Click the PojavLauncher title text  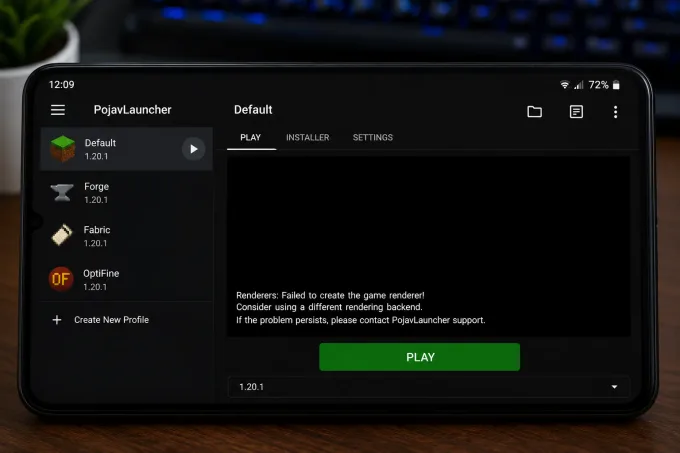132,110
